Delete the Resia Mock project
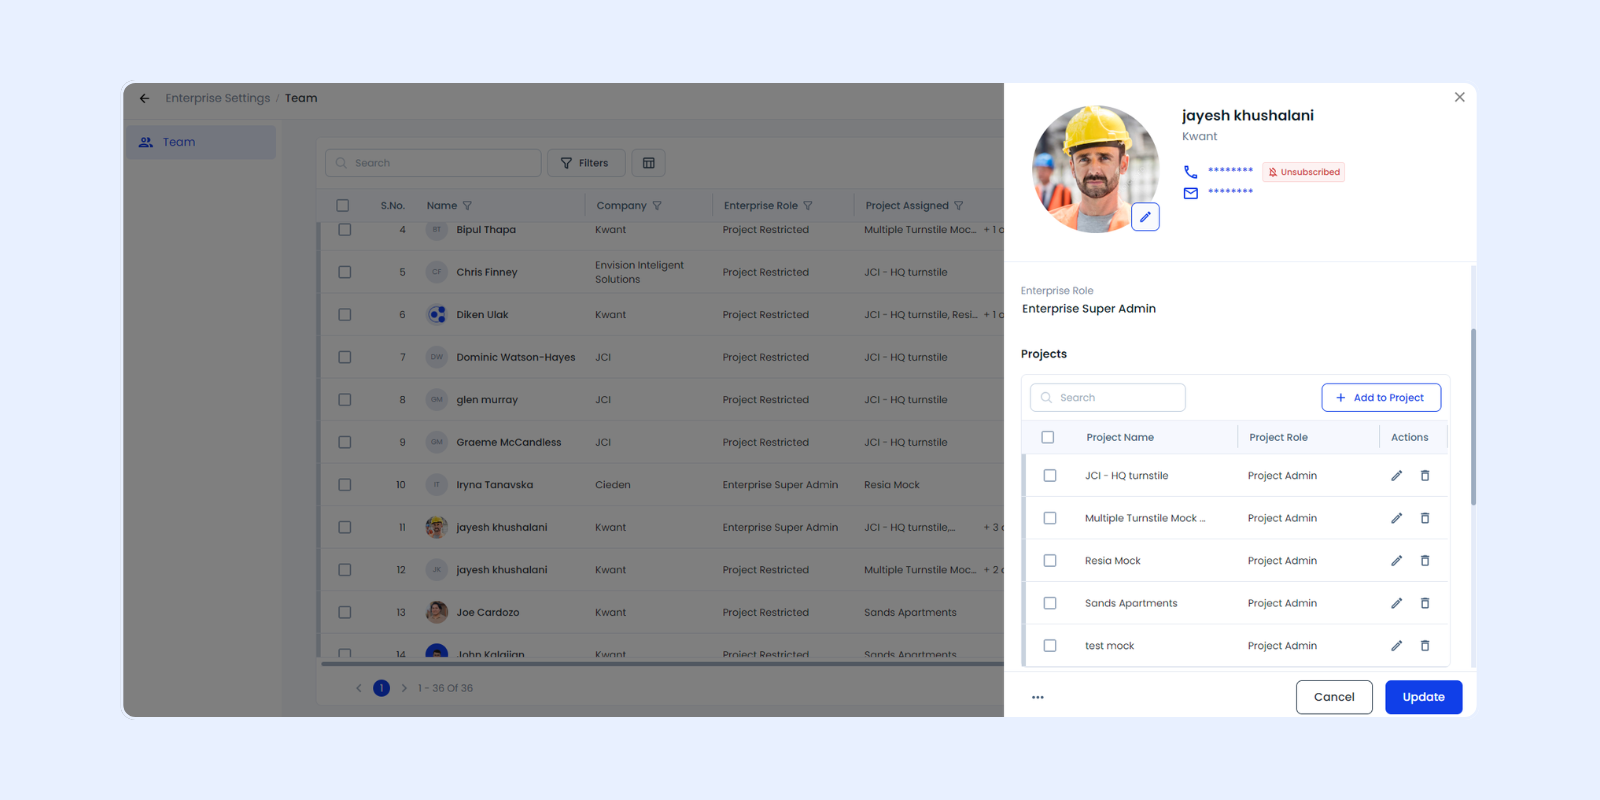Screen dimensions: 1600x800 [1425, 561]
